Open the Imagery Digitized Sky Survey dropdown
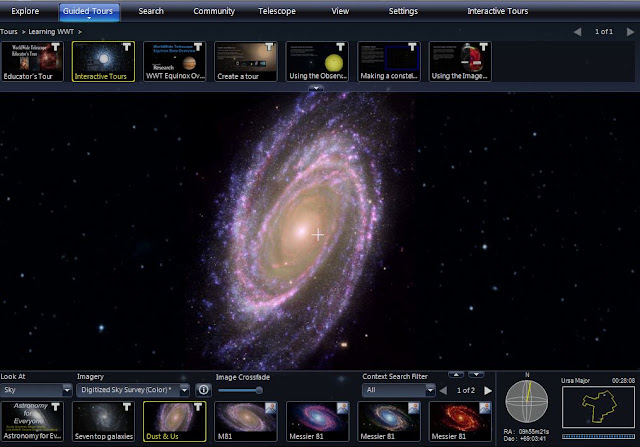The width and height of the screenshot is (640, 447). 133,390
